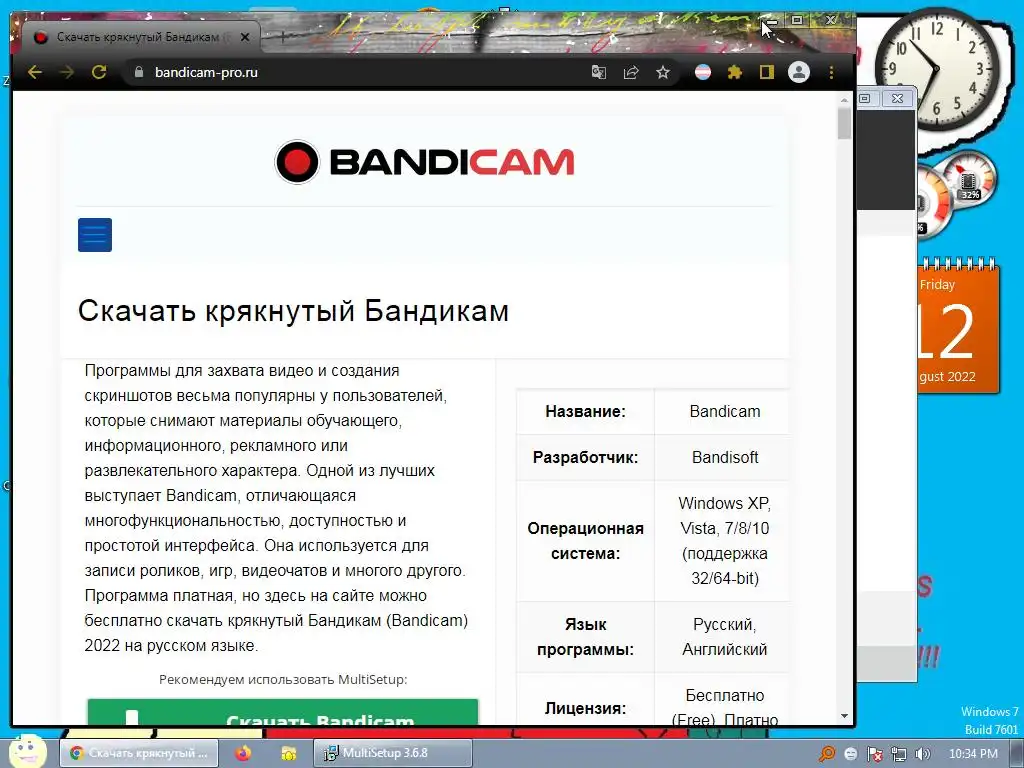This screenshot has height=768, width=1024.
Task: Open the blue hamburger menu
Action: [95, 234]
